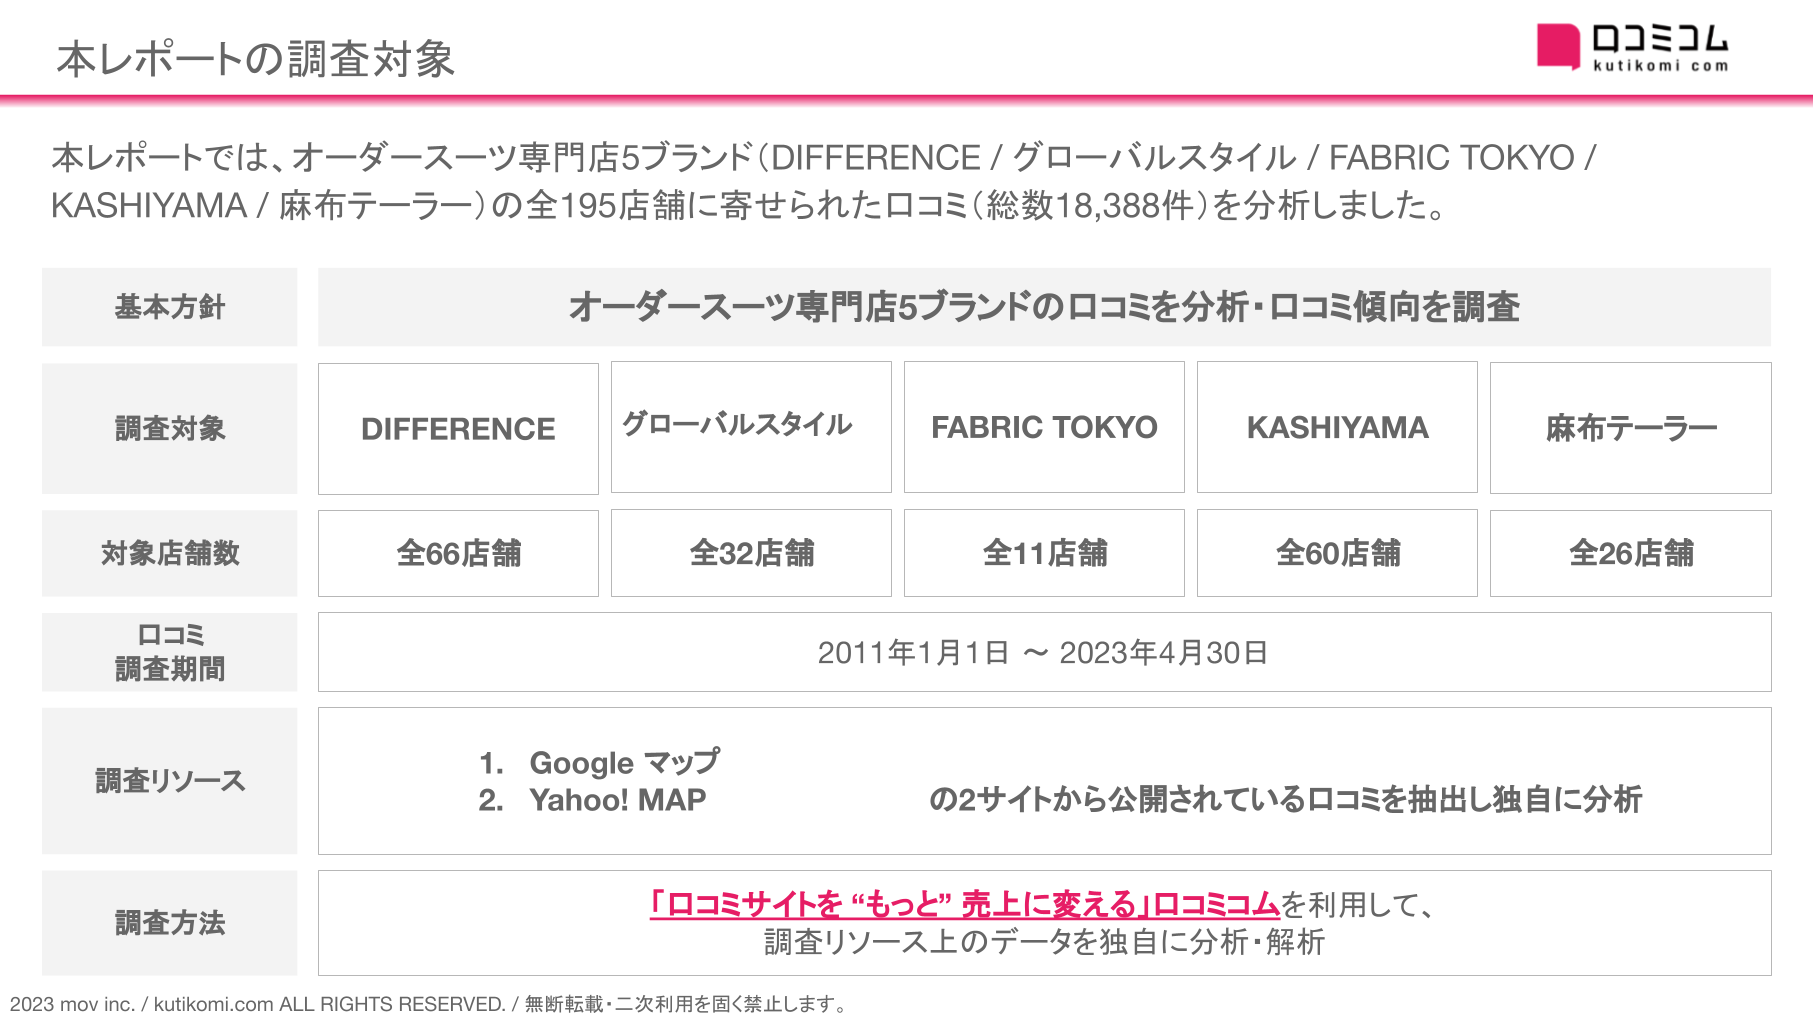The height and width of the screenshot is (1020, 1813).
Task: Open the pink underlined 口コミコム link
Action: point(964,905)
